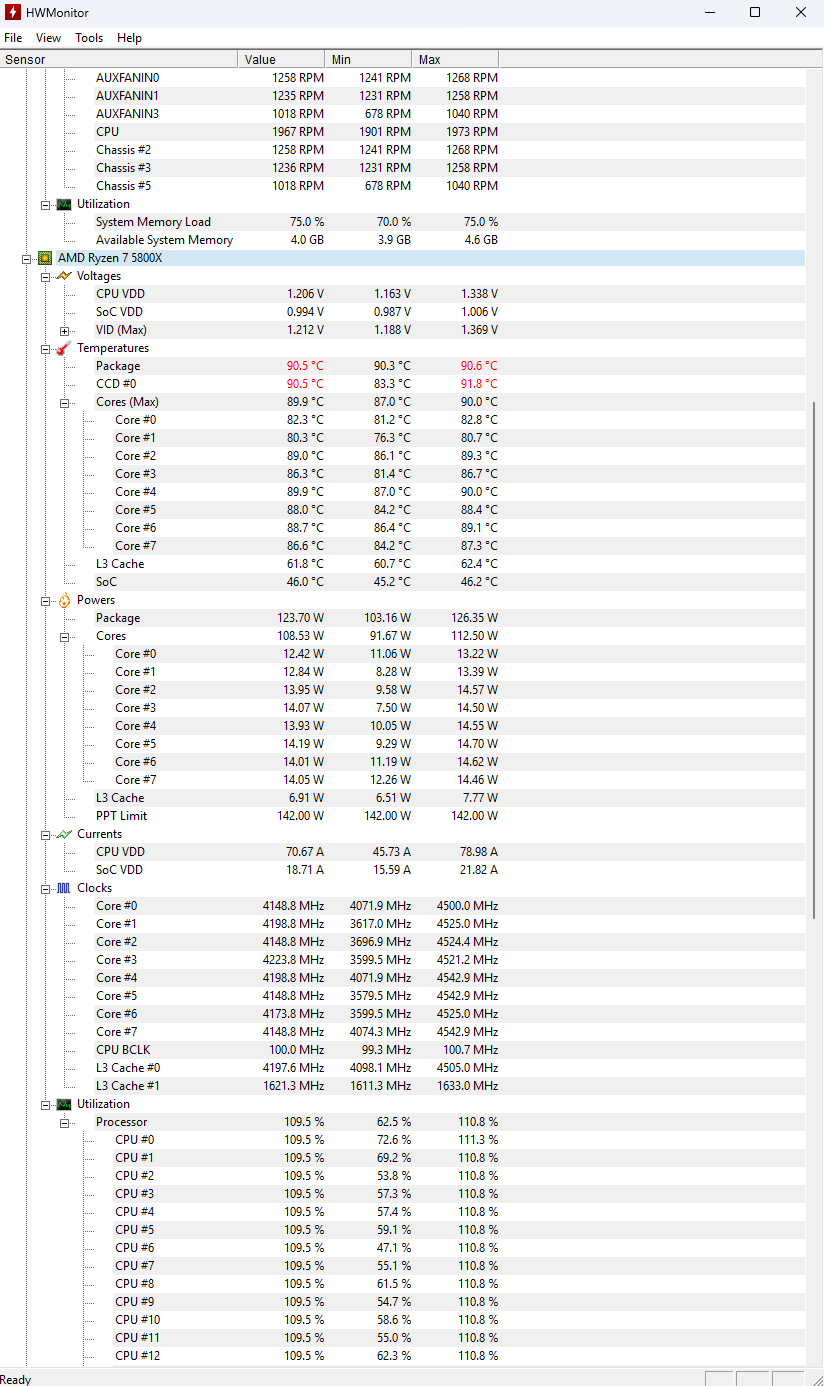Viewport: 824px width, 1386px height.
Task: Select the CPU VDD voltage row
Action: tap(402, 294)
